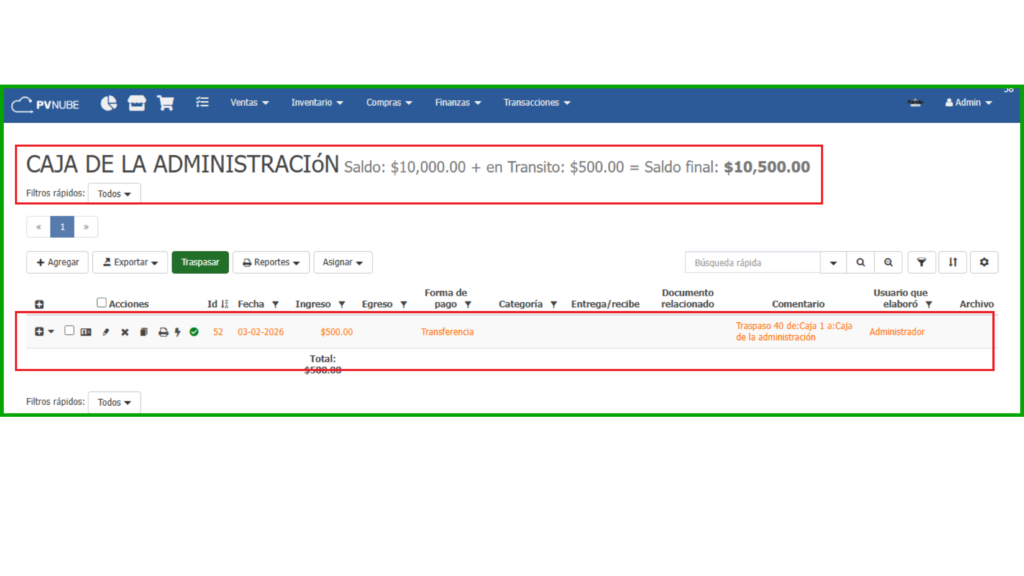Screen dimensions: 1024x576
Task: Click the copy icon on row 52
Action: (144, 332)
